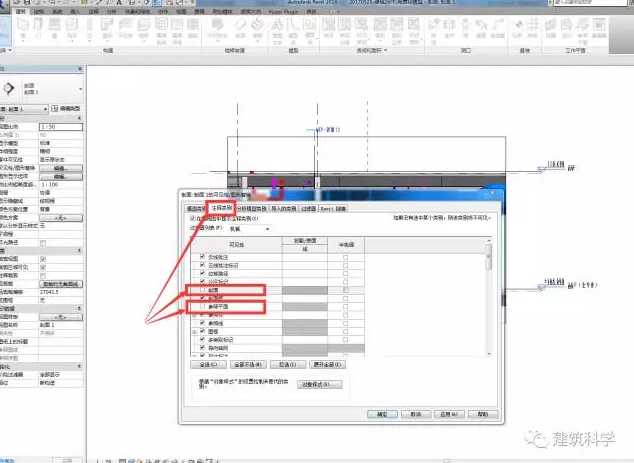Collapse the 阶段化 section in Properties

[79, 366]
